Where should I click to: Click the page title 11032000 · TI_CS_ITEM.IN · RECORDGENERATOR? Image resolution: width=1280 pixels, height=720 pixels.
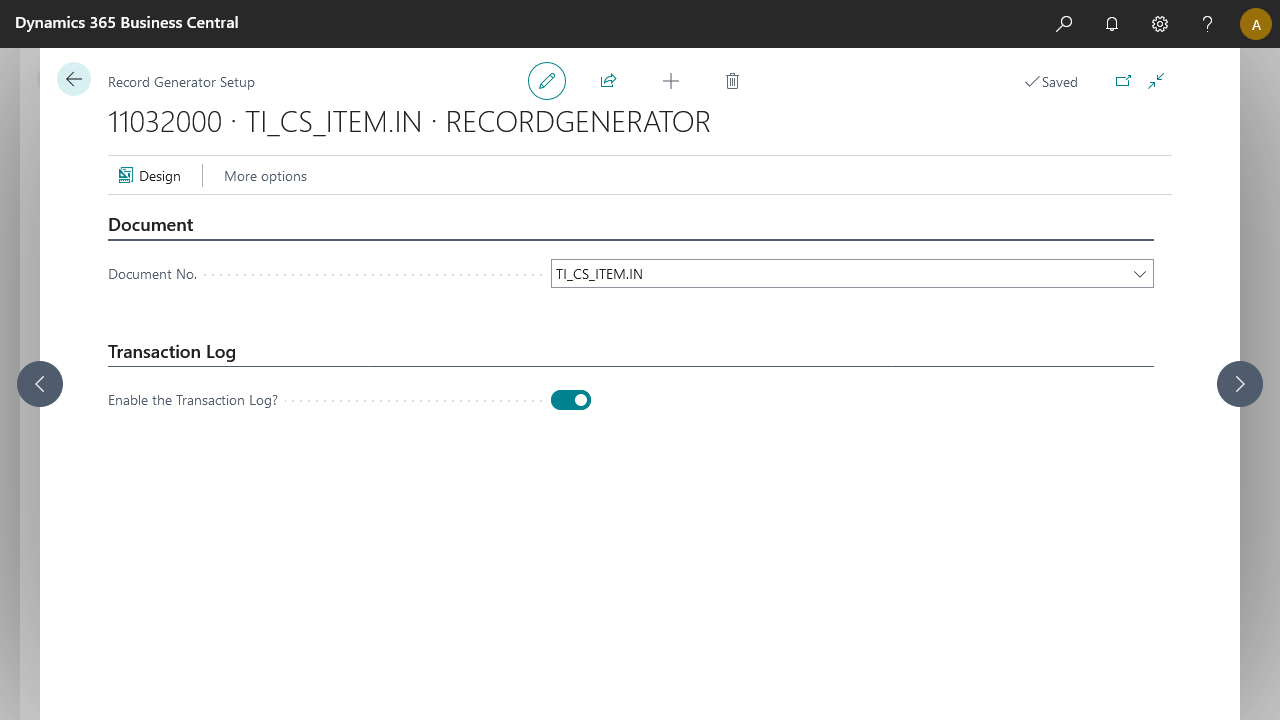(409, 122)
